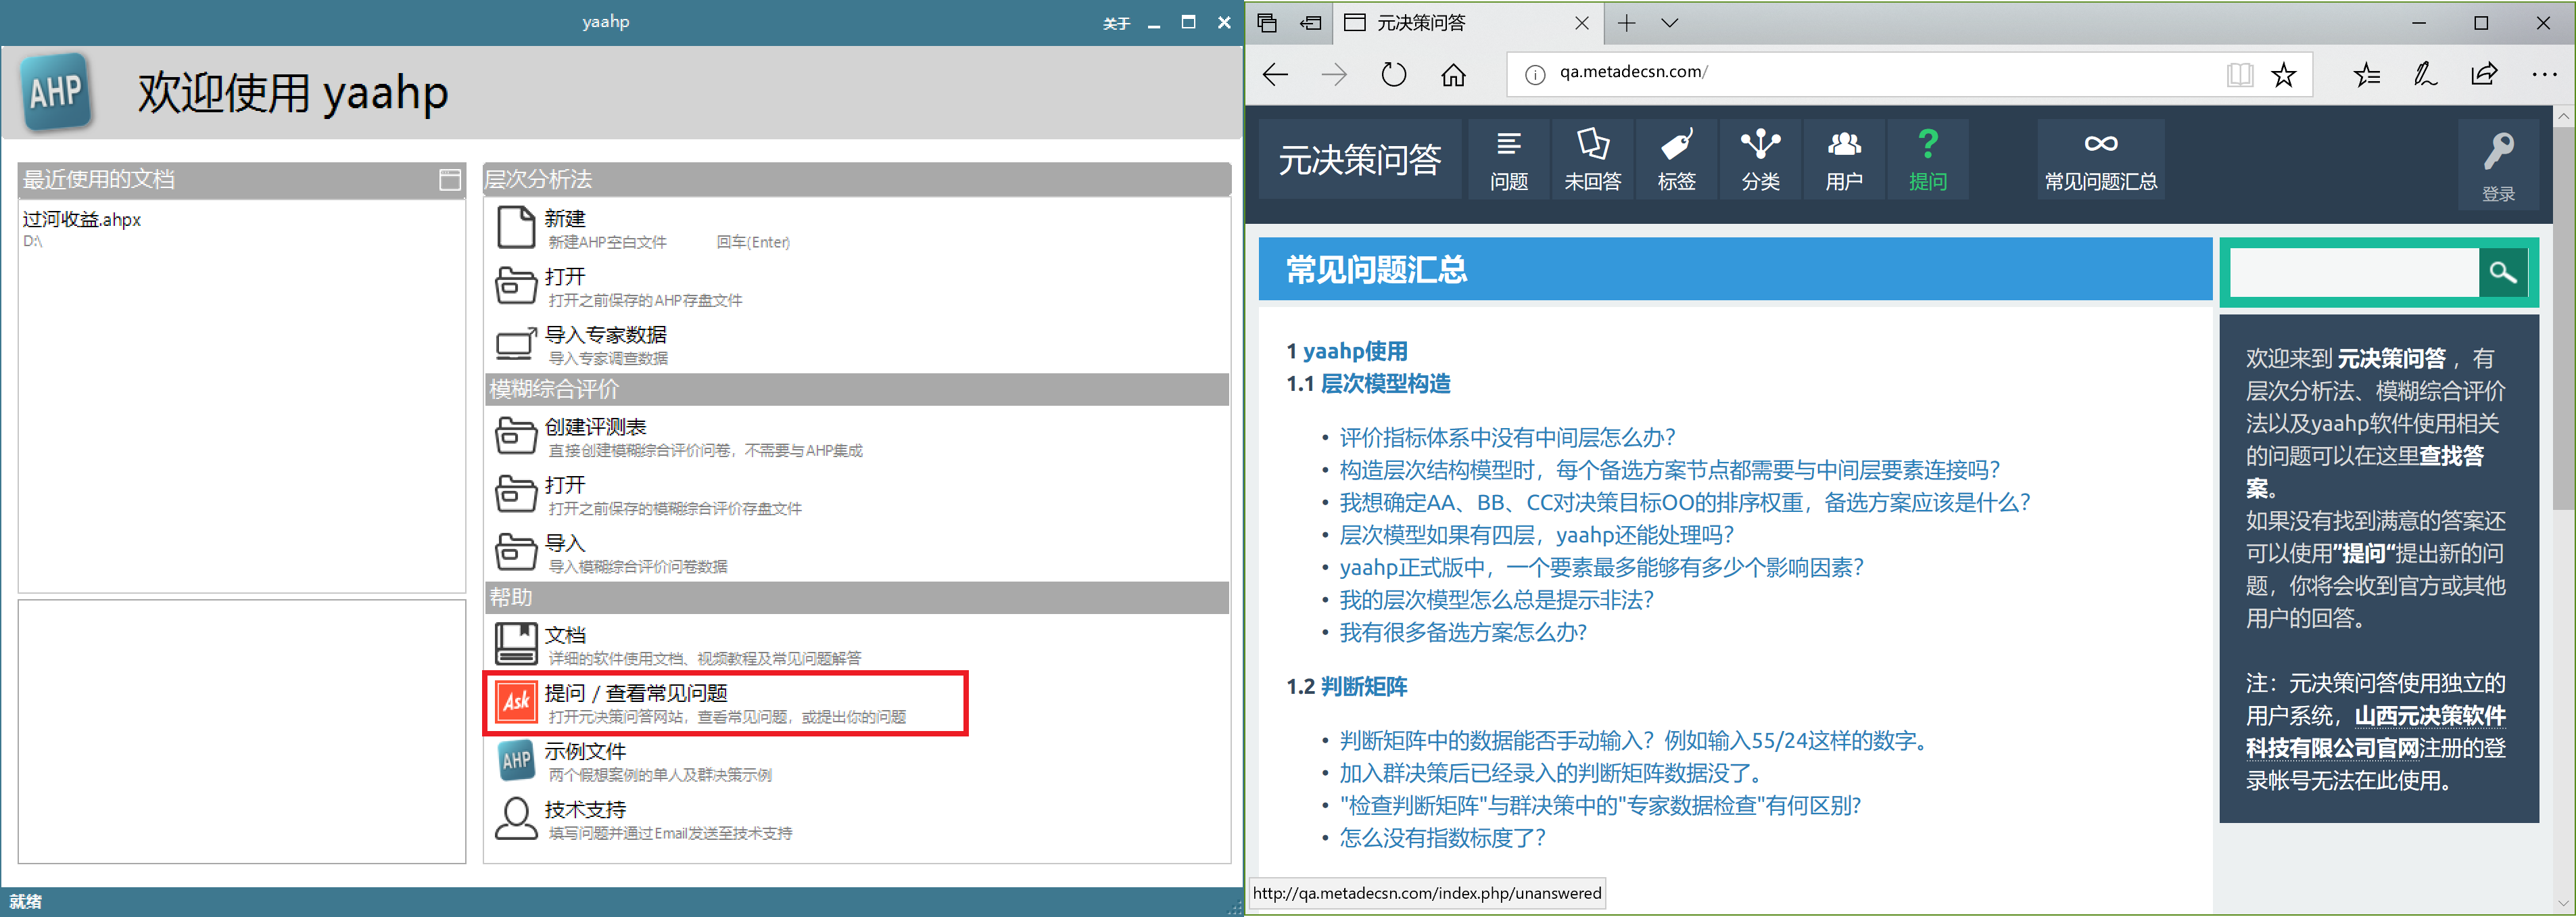Viewport: 2576px width, 917px height.
Task: Open saved fuzzy evaluation file via 打开 icon
Action: pyautogui.click(x=516, y=494)
